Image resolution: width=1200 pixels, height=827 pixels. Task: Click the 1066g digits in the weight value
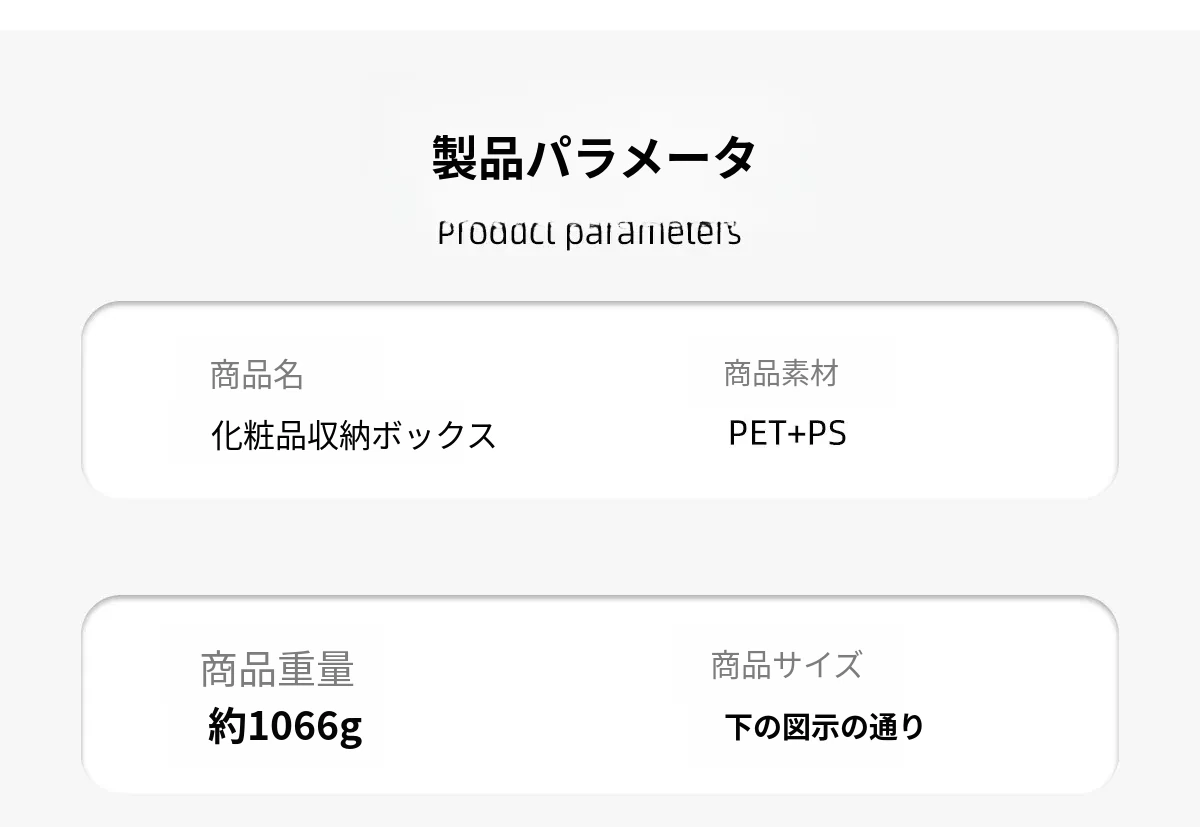click(305, 726)
